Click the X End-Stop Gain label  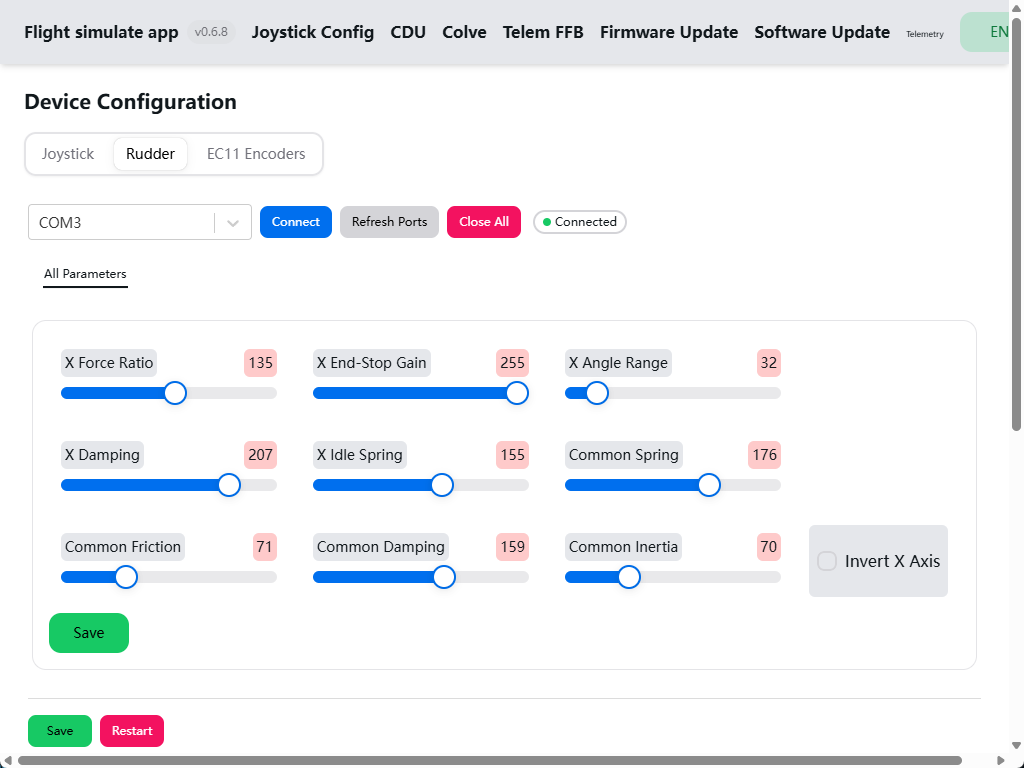372,363
